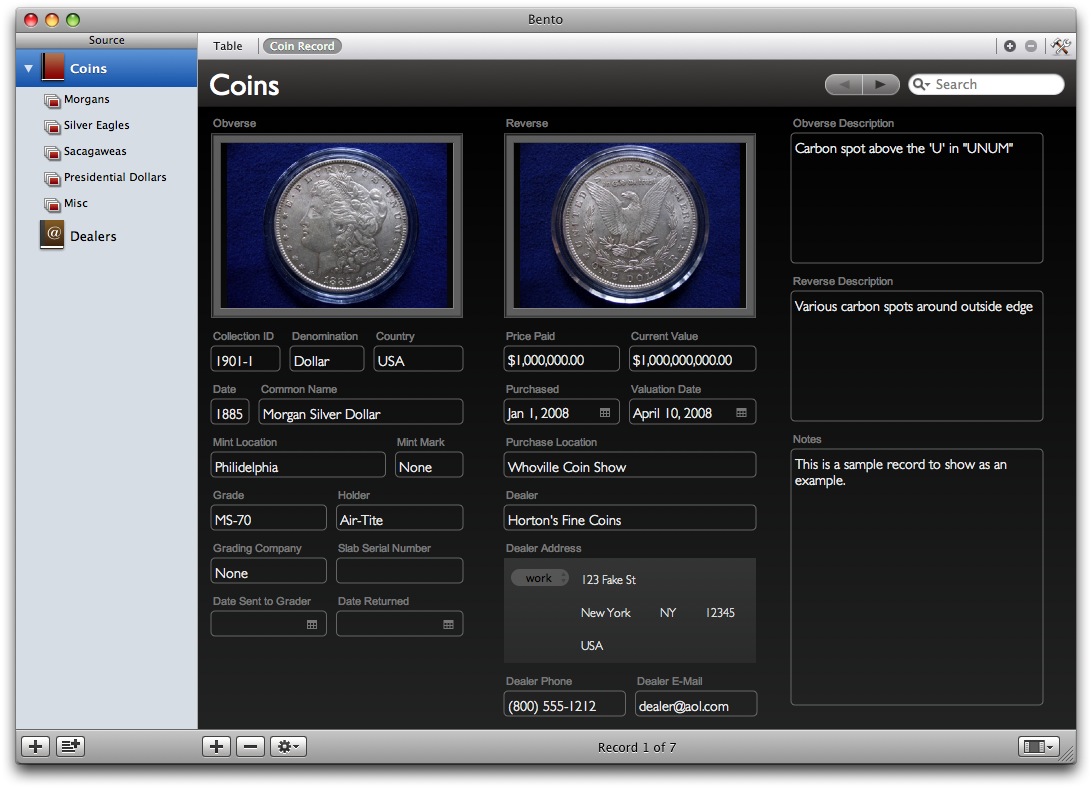
Task: Click the empty Slab Serial Number field
Action: [400, 571]
